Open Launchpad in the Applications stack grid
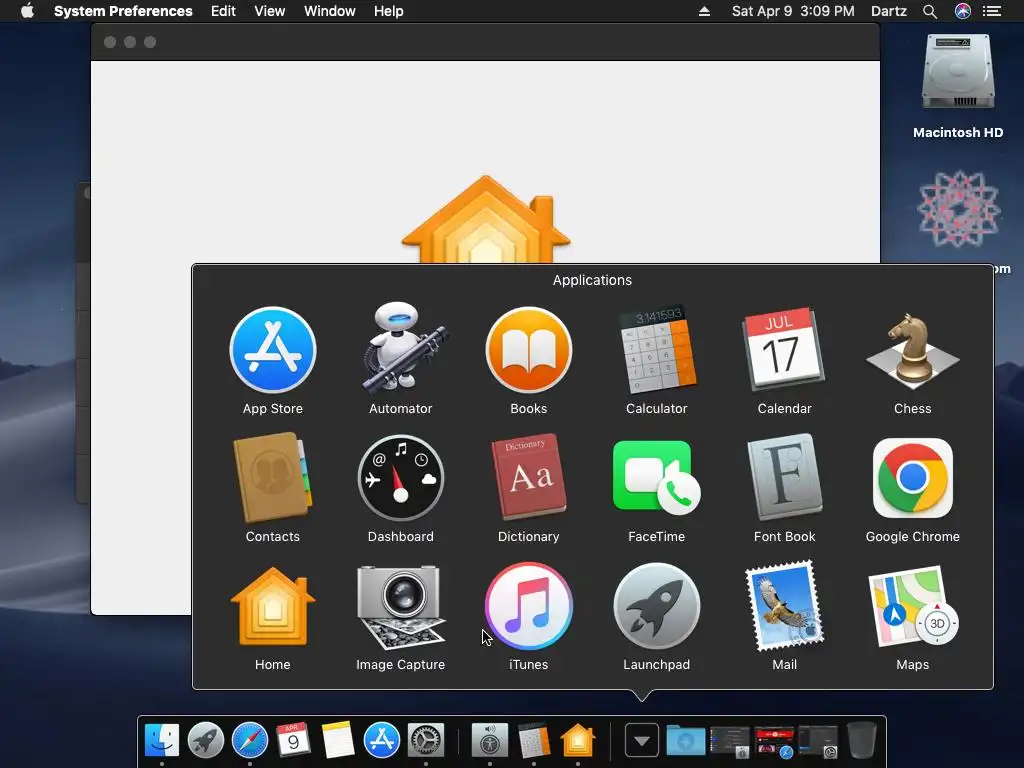 coord(656,606)
